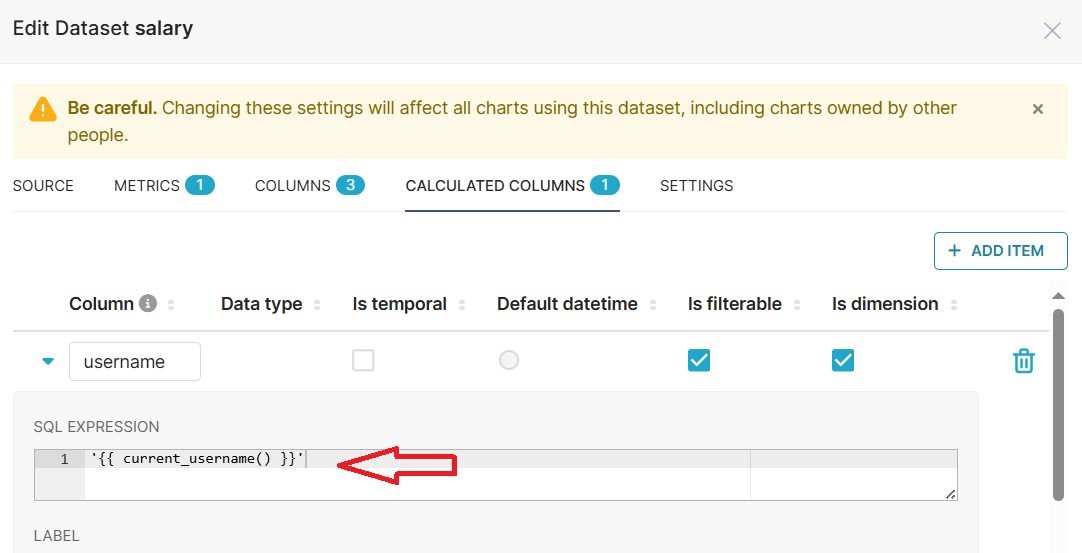The image size is (1082, 553).
Task: Close the Edit Dataset dialog
Action: pos(1052,30)
